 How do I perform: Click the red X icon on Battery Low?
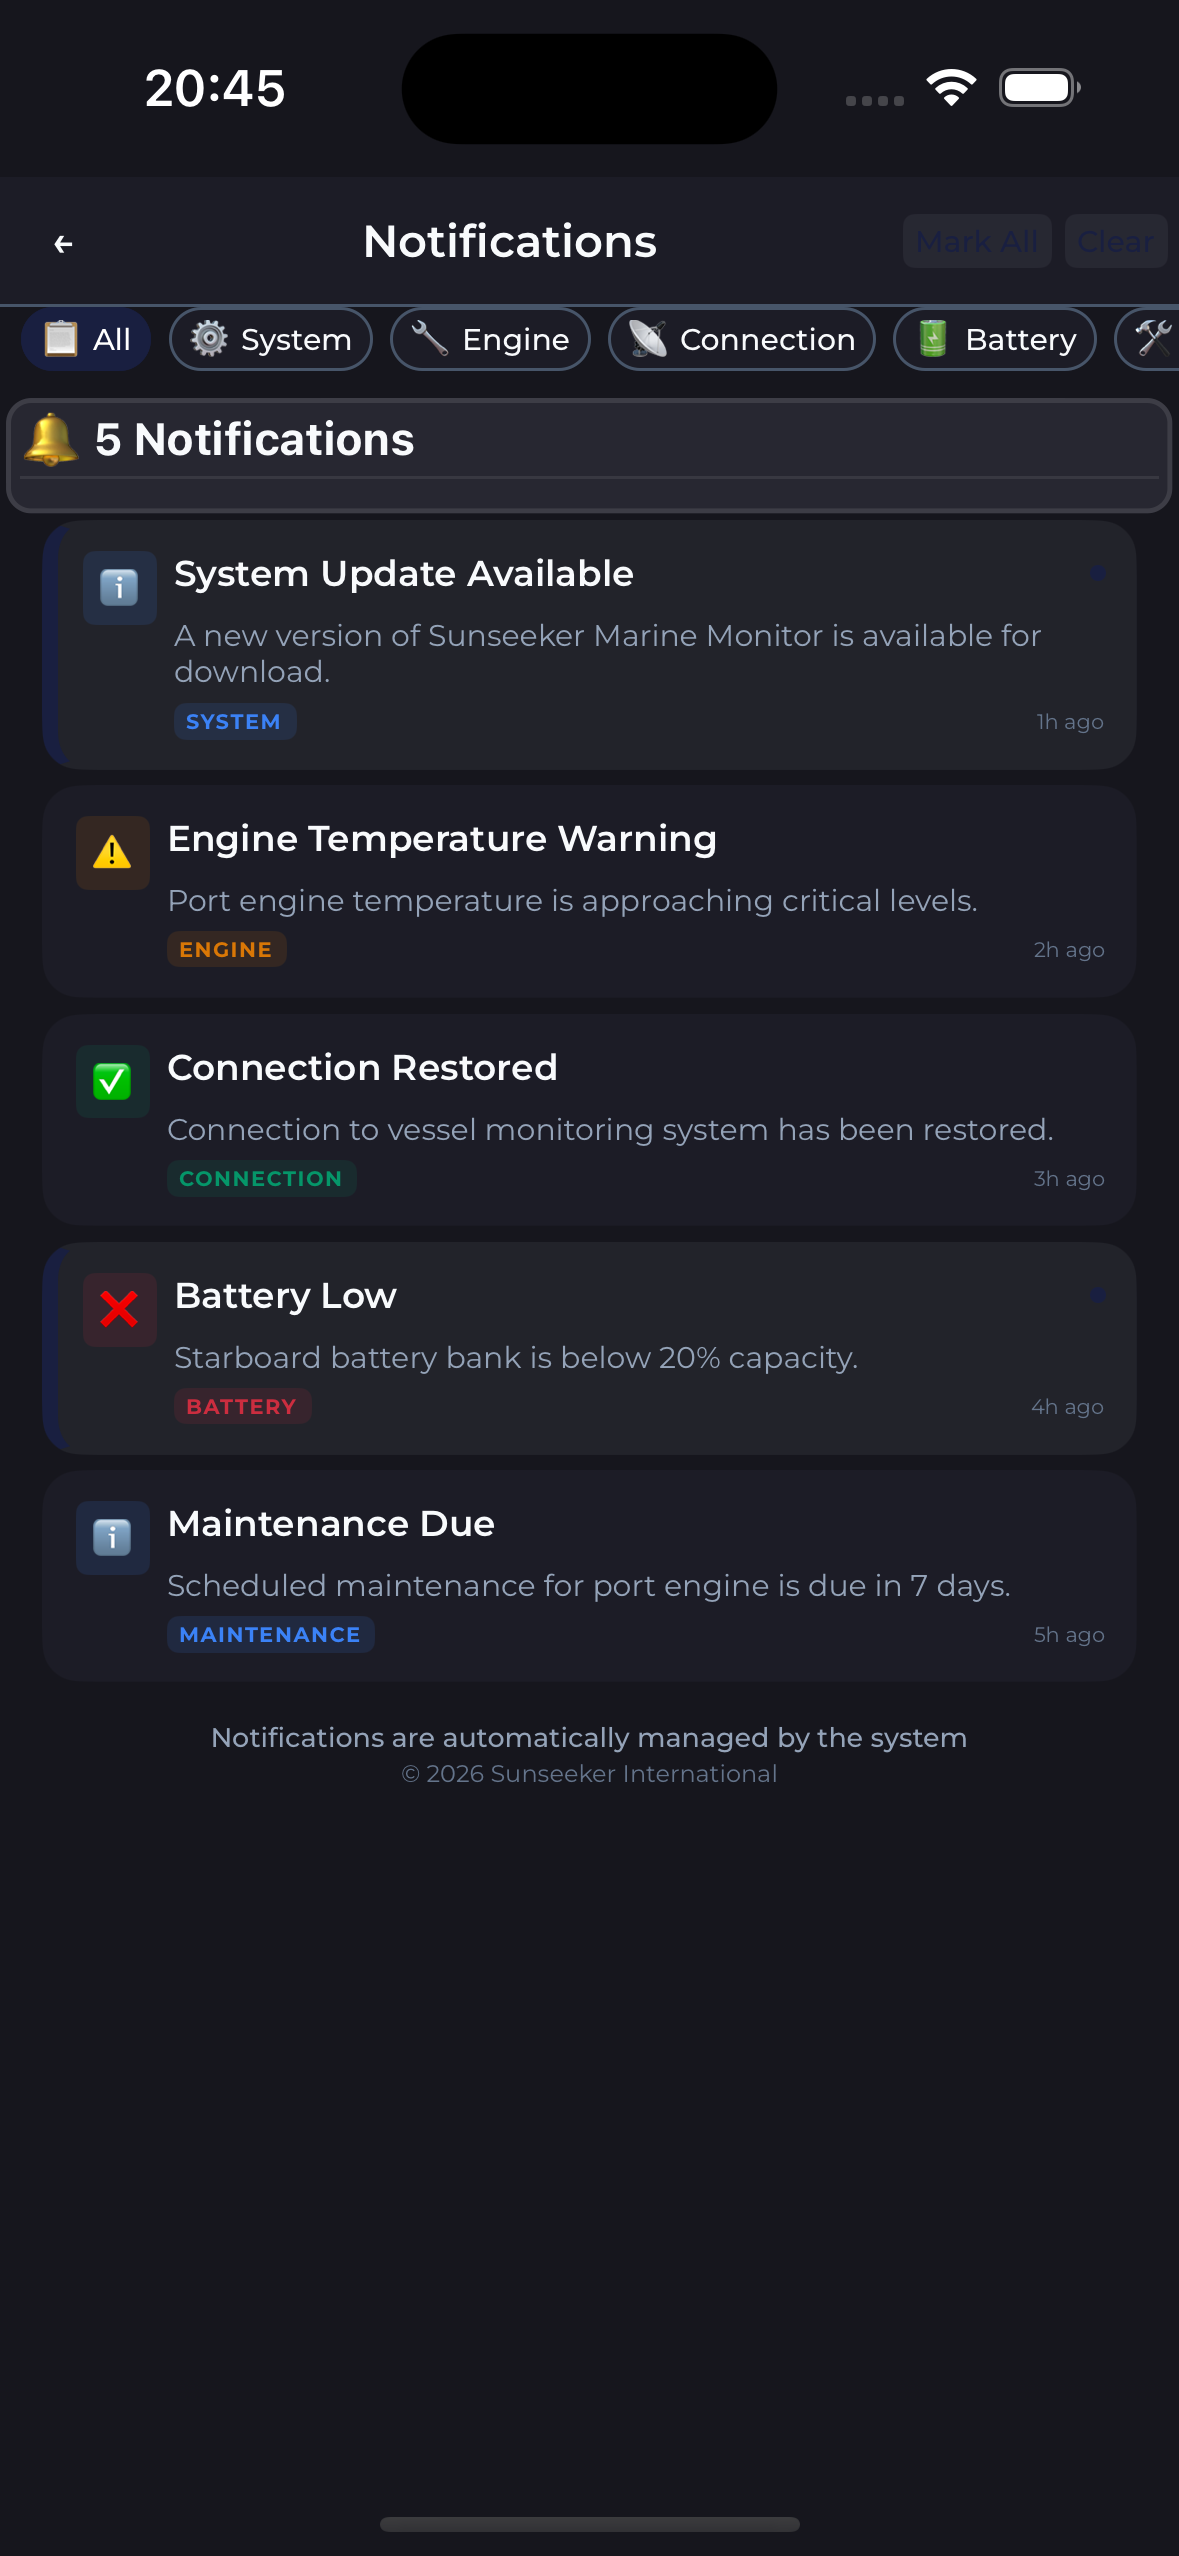(119, 1310)
